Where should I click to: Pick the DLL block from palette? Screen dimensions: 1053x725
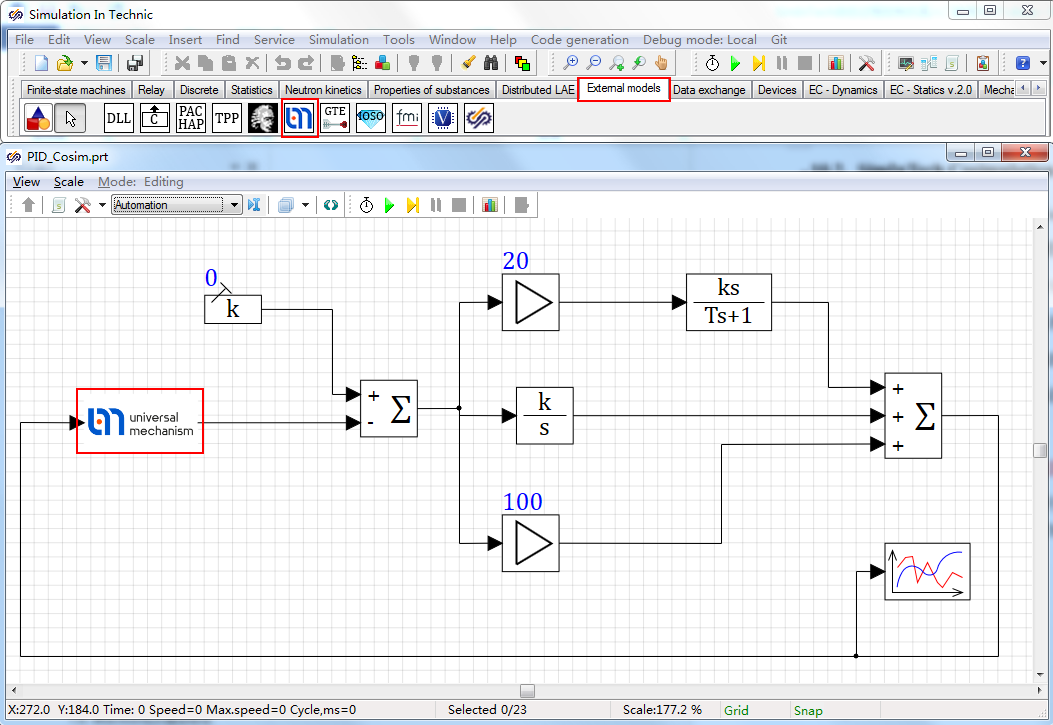pos(119,118)
